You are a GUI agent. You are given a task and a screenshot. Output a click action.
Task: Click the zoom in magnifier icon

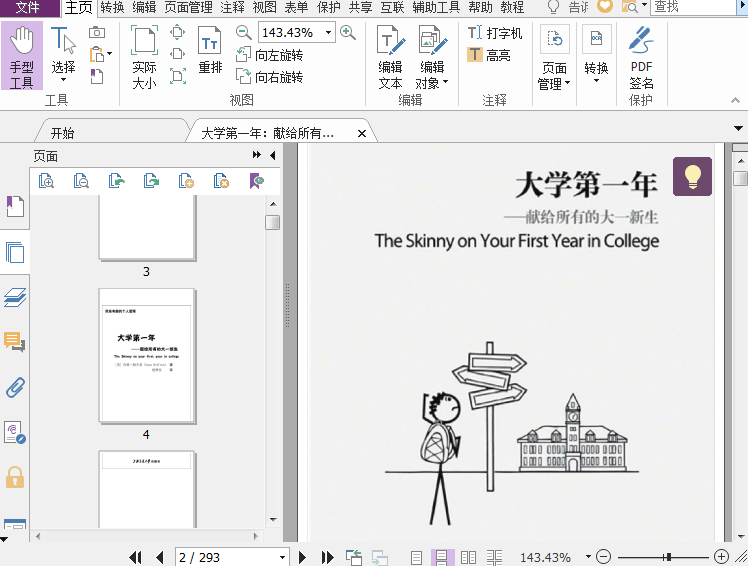coord(348,32)
